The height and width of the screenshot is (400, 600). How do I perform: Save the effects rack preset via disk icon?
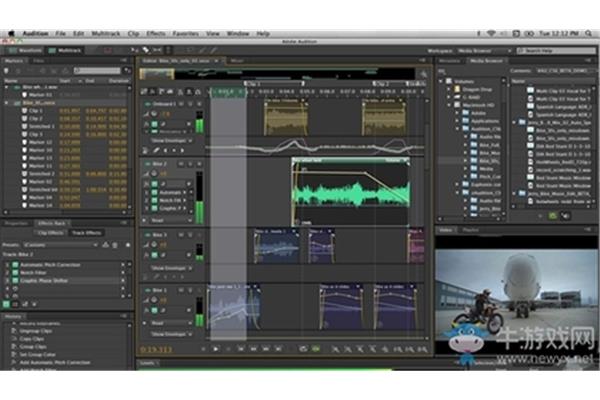pyautogui.click(x=106, y=245)
